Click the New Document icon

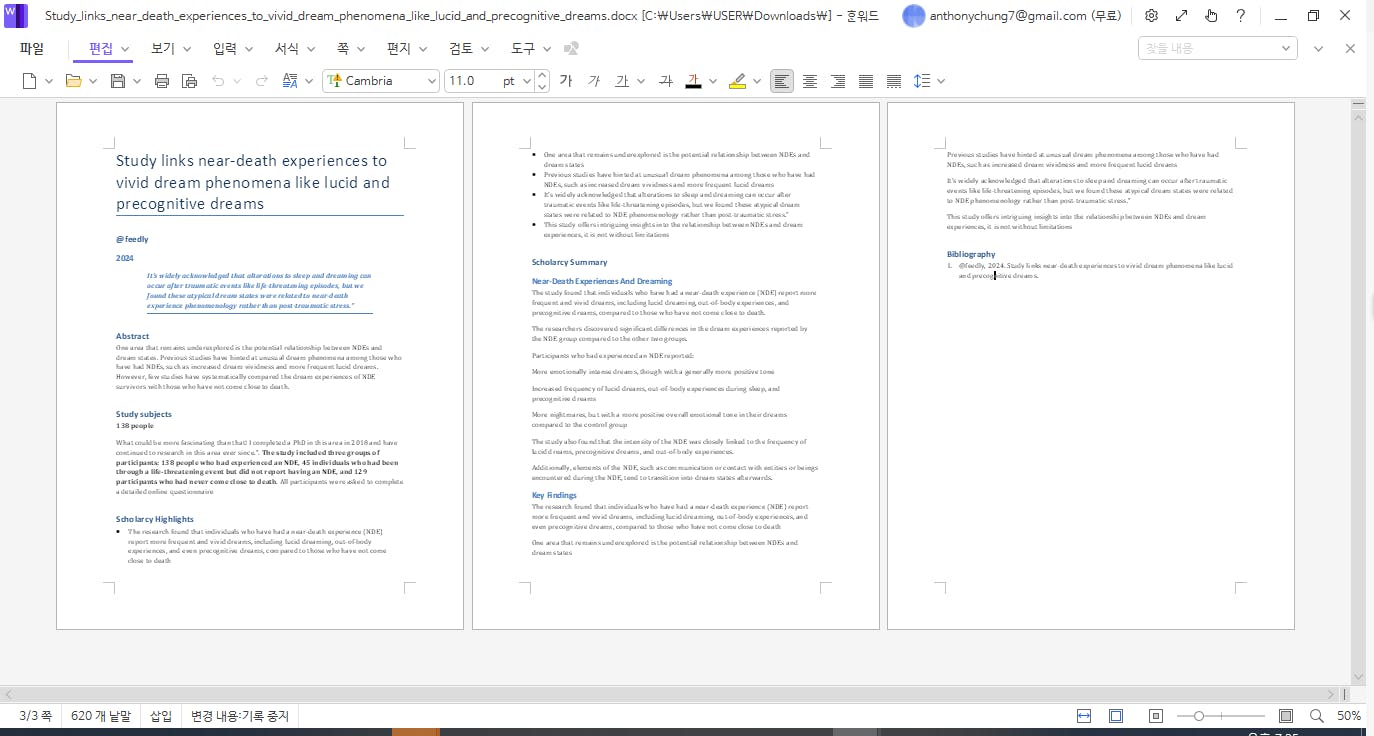click(30, 81)
